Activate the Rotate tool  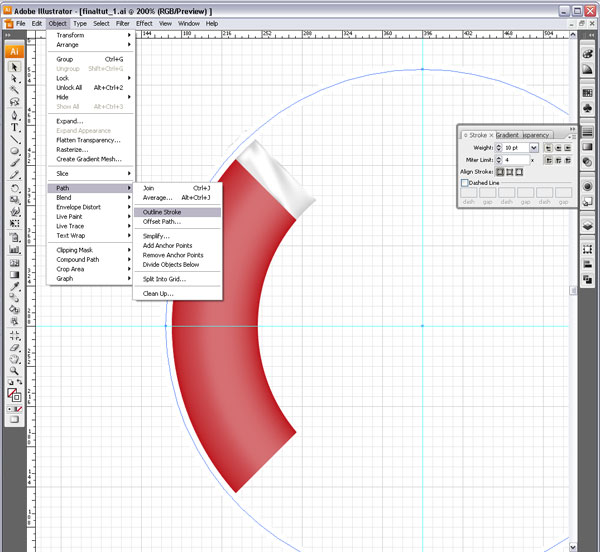[14, 188]
